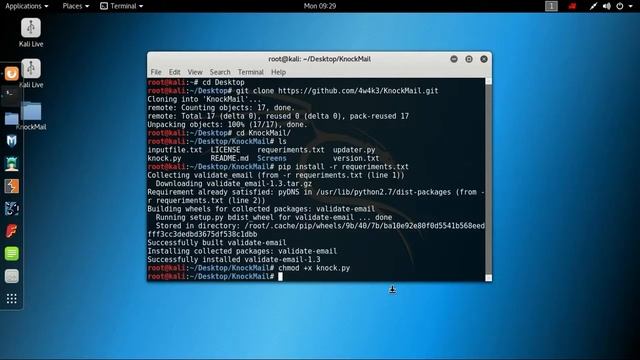Open the power menu icon
This screenshot has width=640, height=360.
620,6
